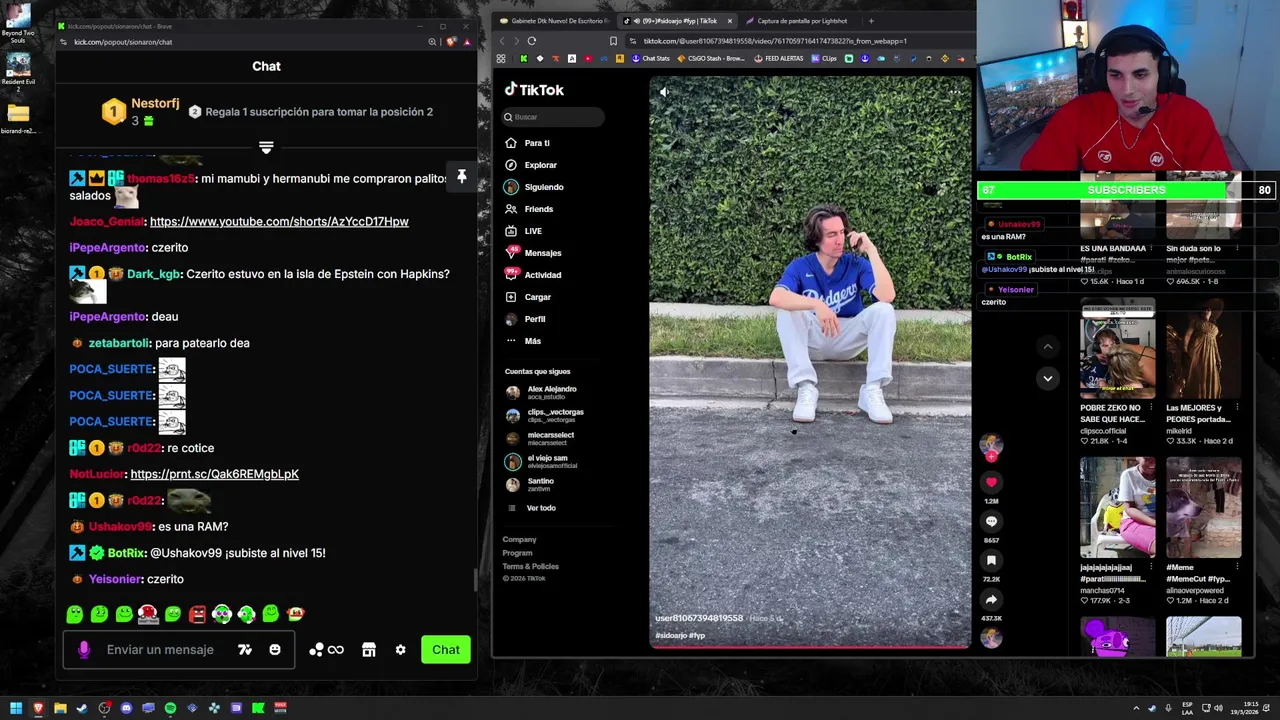The height and width of the screenshot is (720, 1280).
Task: Open the TikTok video three-dot options
Action: tap(955, 92)
